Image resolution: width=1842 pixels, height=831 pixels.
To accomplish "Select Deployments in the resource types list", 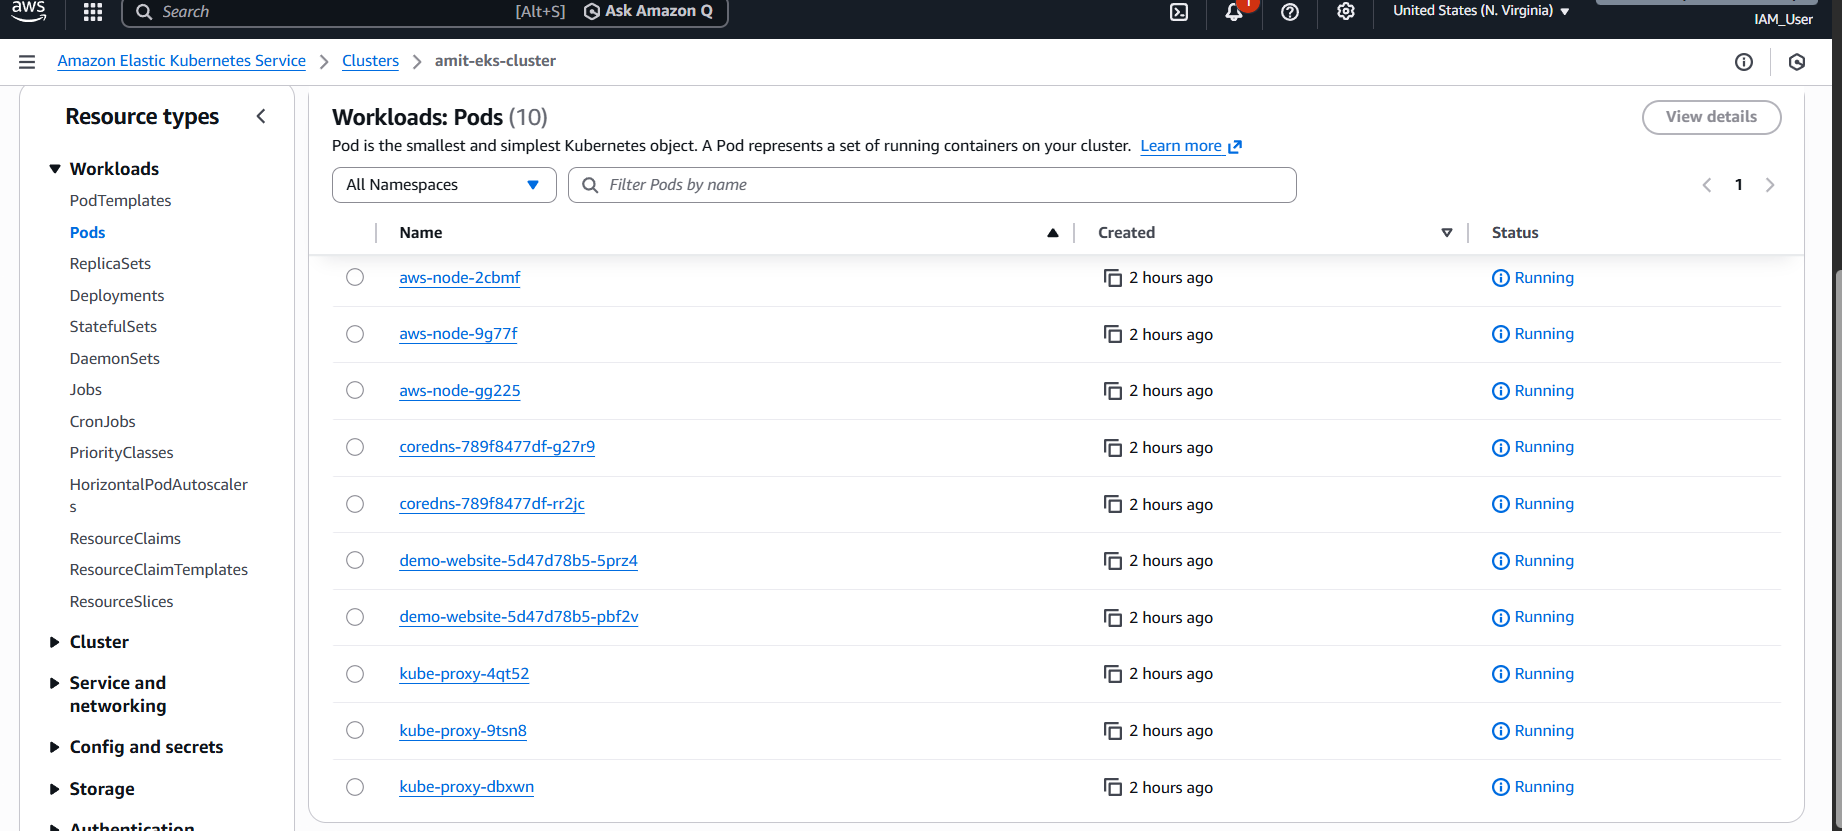I will (117, 296).
